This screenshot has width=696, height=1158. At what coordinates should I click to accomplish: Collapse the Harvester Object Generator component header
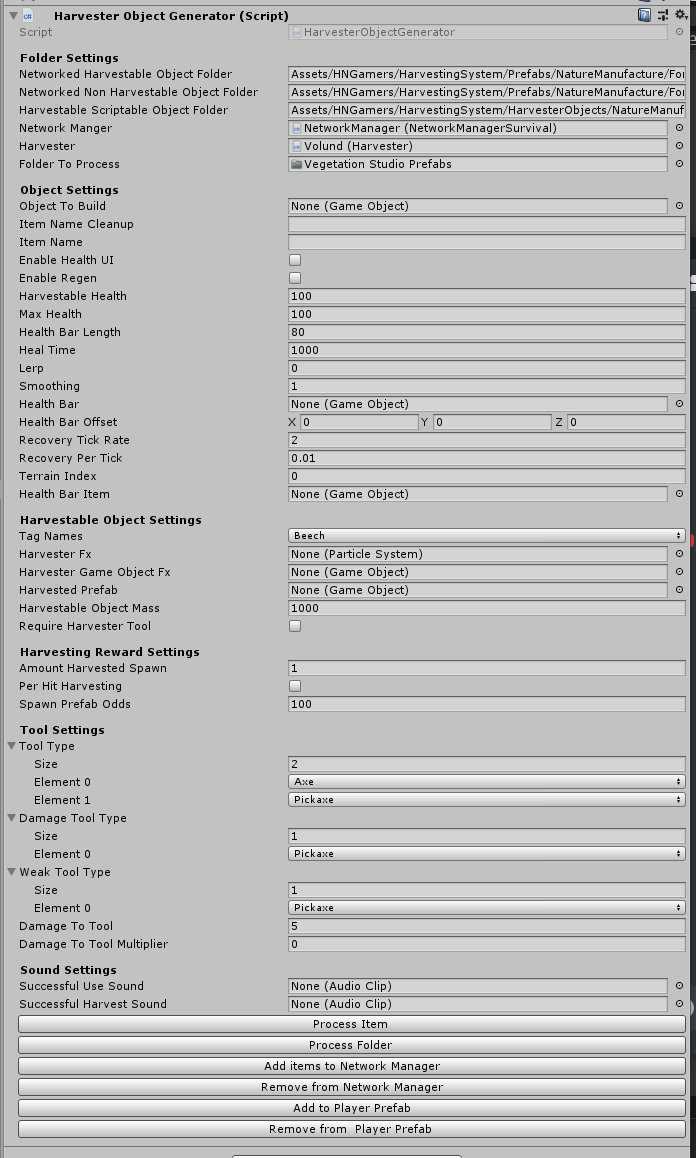pyautogui.click(x=12, y=15)
